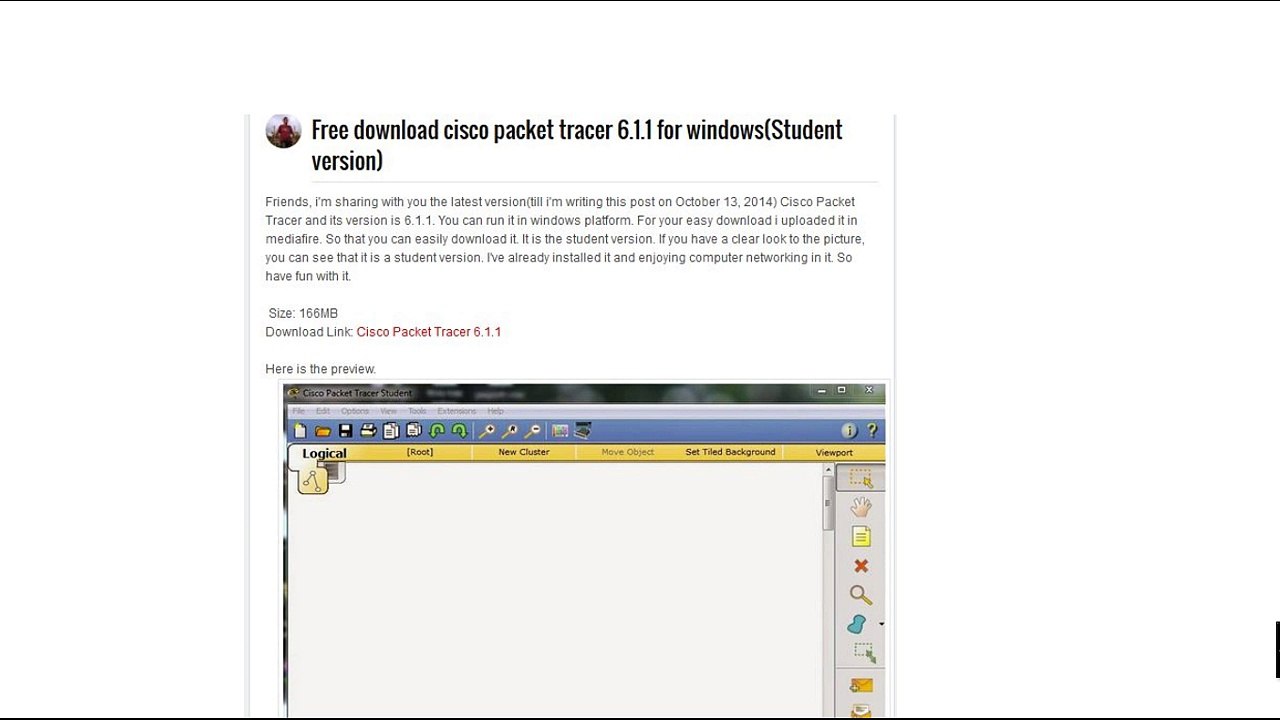The width and height of the screenshot is (1280, 720).
Task: Open the Extensions menu
Action: (457, 411)
